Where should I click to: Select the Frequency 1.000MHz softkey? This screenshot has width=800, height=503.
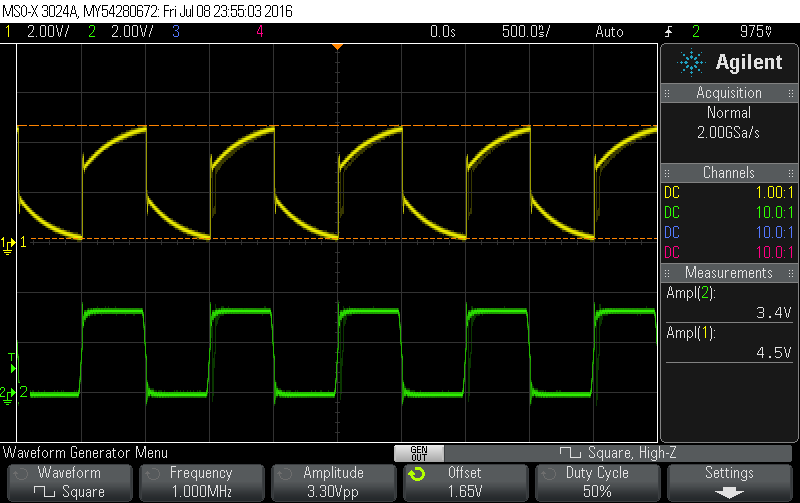coord(202,483)
